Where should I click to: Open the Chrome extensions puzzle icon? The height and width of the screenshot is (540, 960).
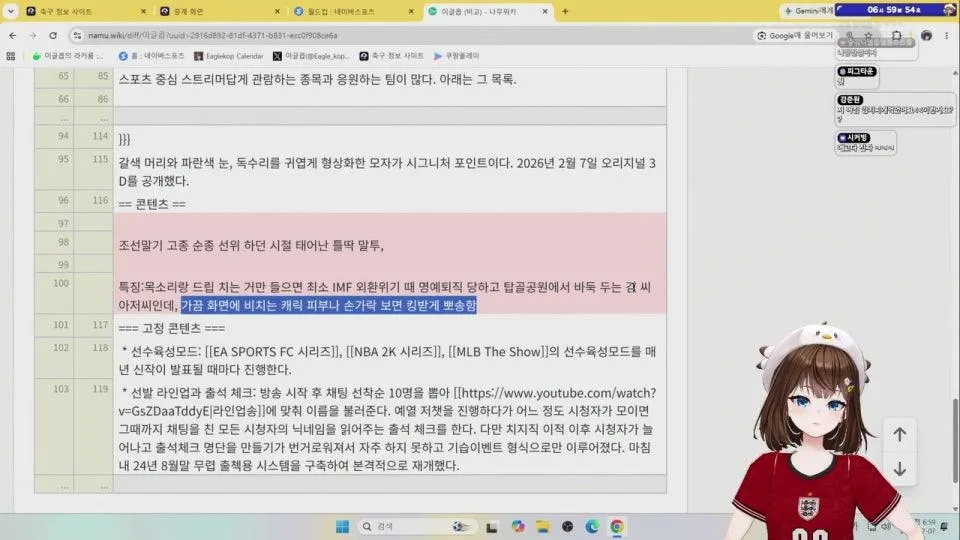tap(897, 36)
